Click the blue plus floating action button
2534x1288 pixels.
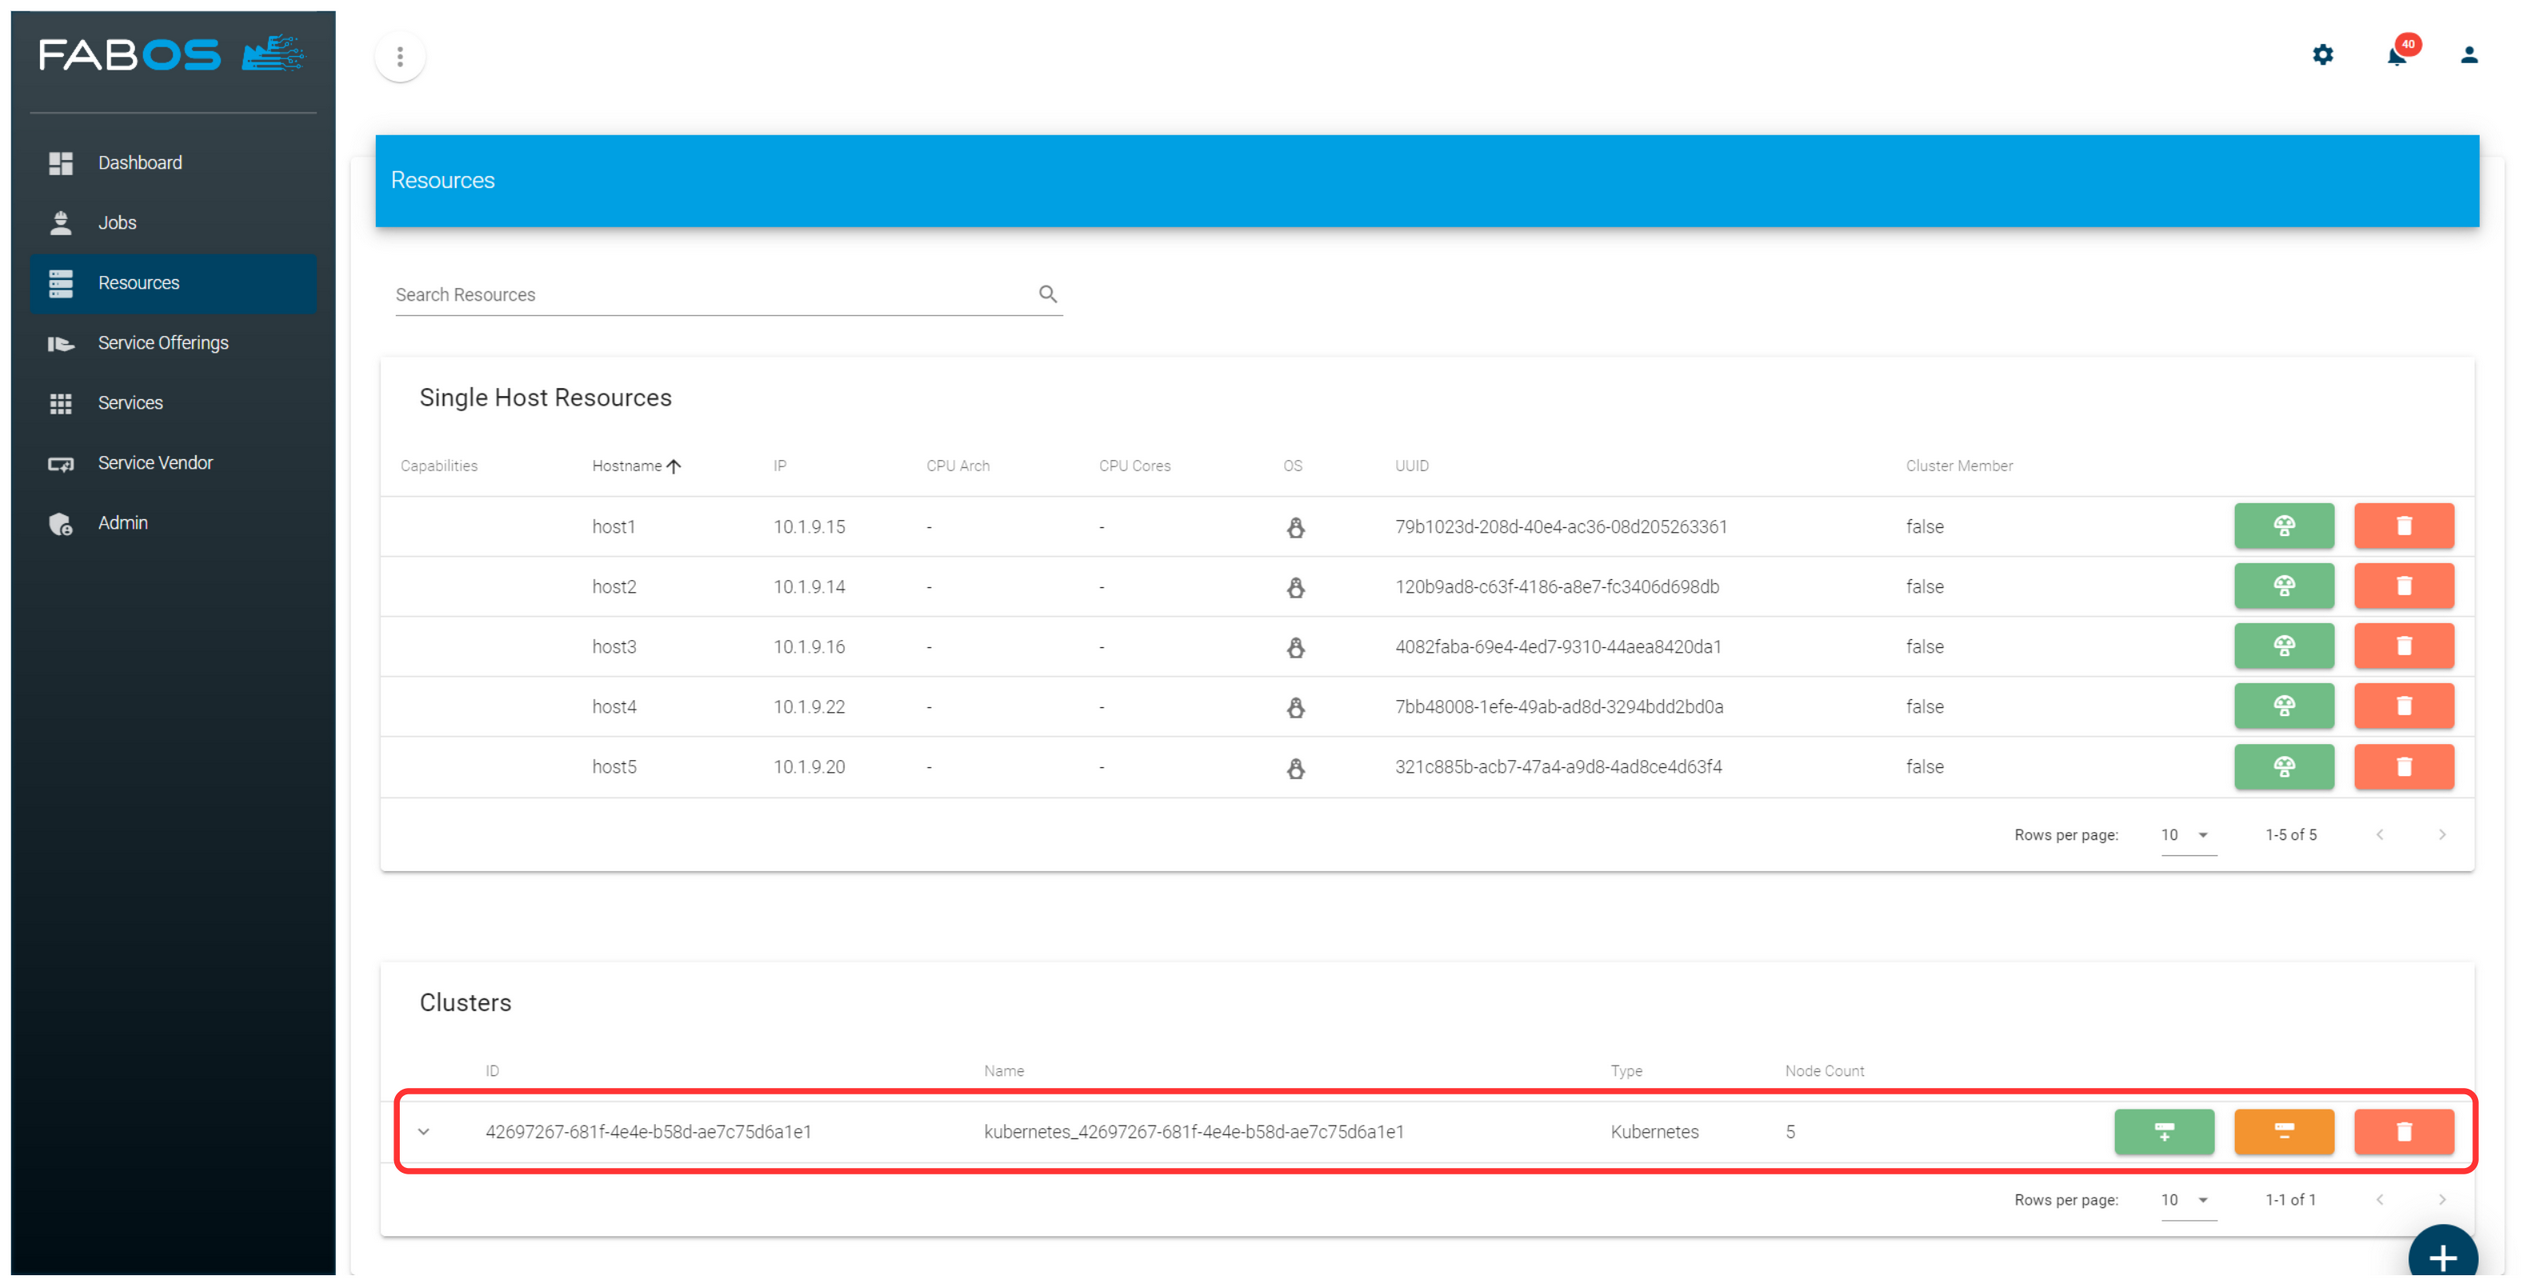point(2443,1256)
